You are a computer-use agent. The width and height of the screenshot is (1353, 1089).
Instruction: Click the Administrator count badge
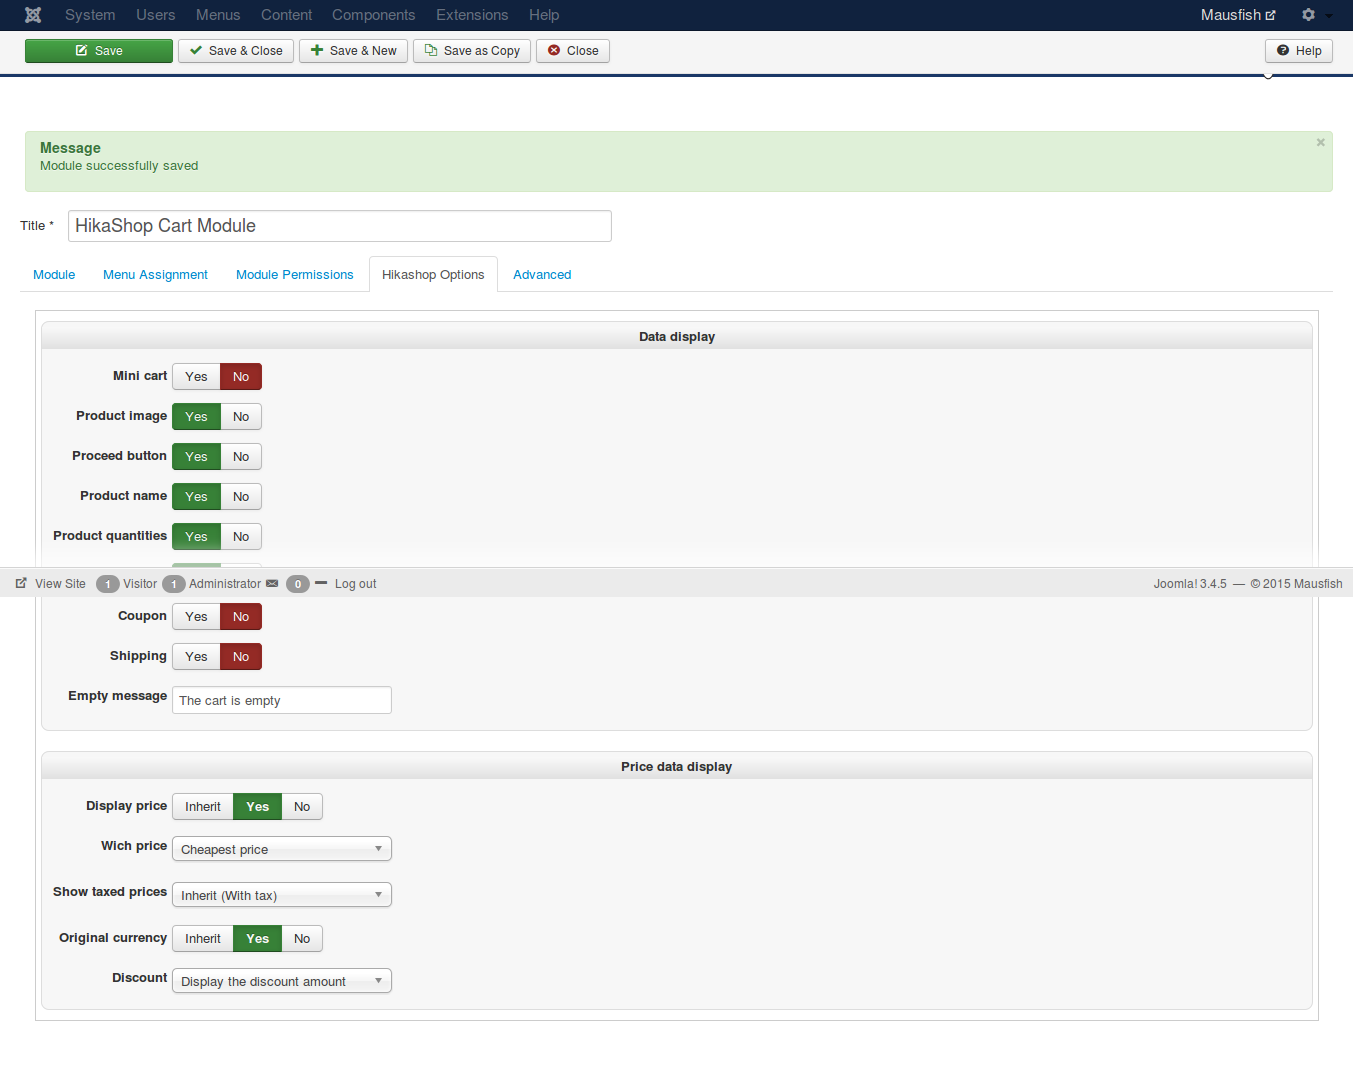coord(174,584)
